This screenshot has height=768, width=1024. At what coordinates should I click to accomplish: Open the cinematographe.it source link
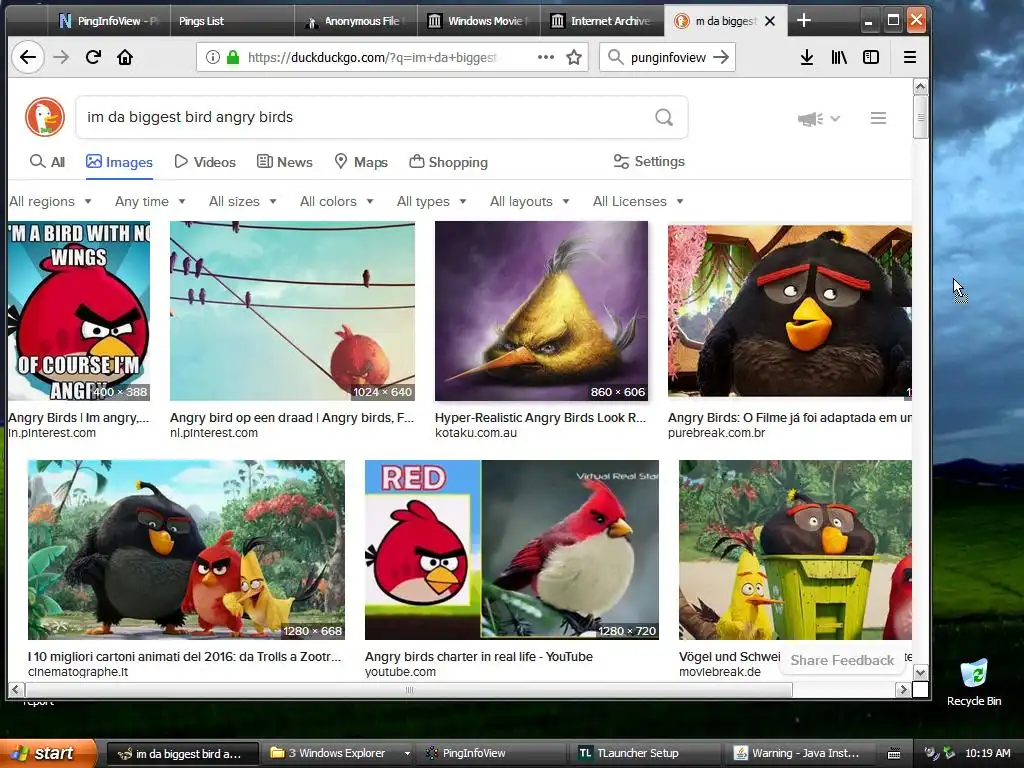[78, 672]
